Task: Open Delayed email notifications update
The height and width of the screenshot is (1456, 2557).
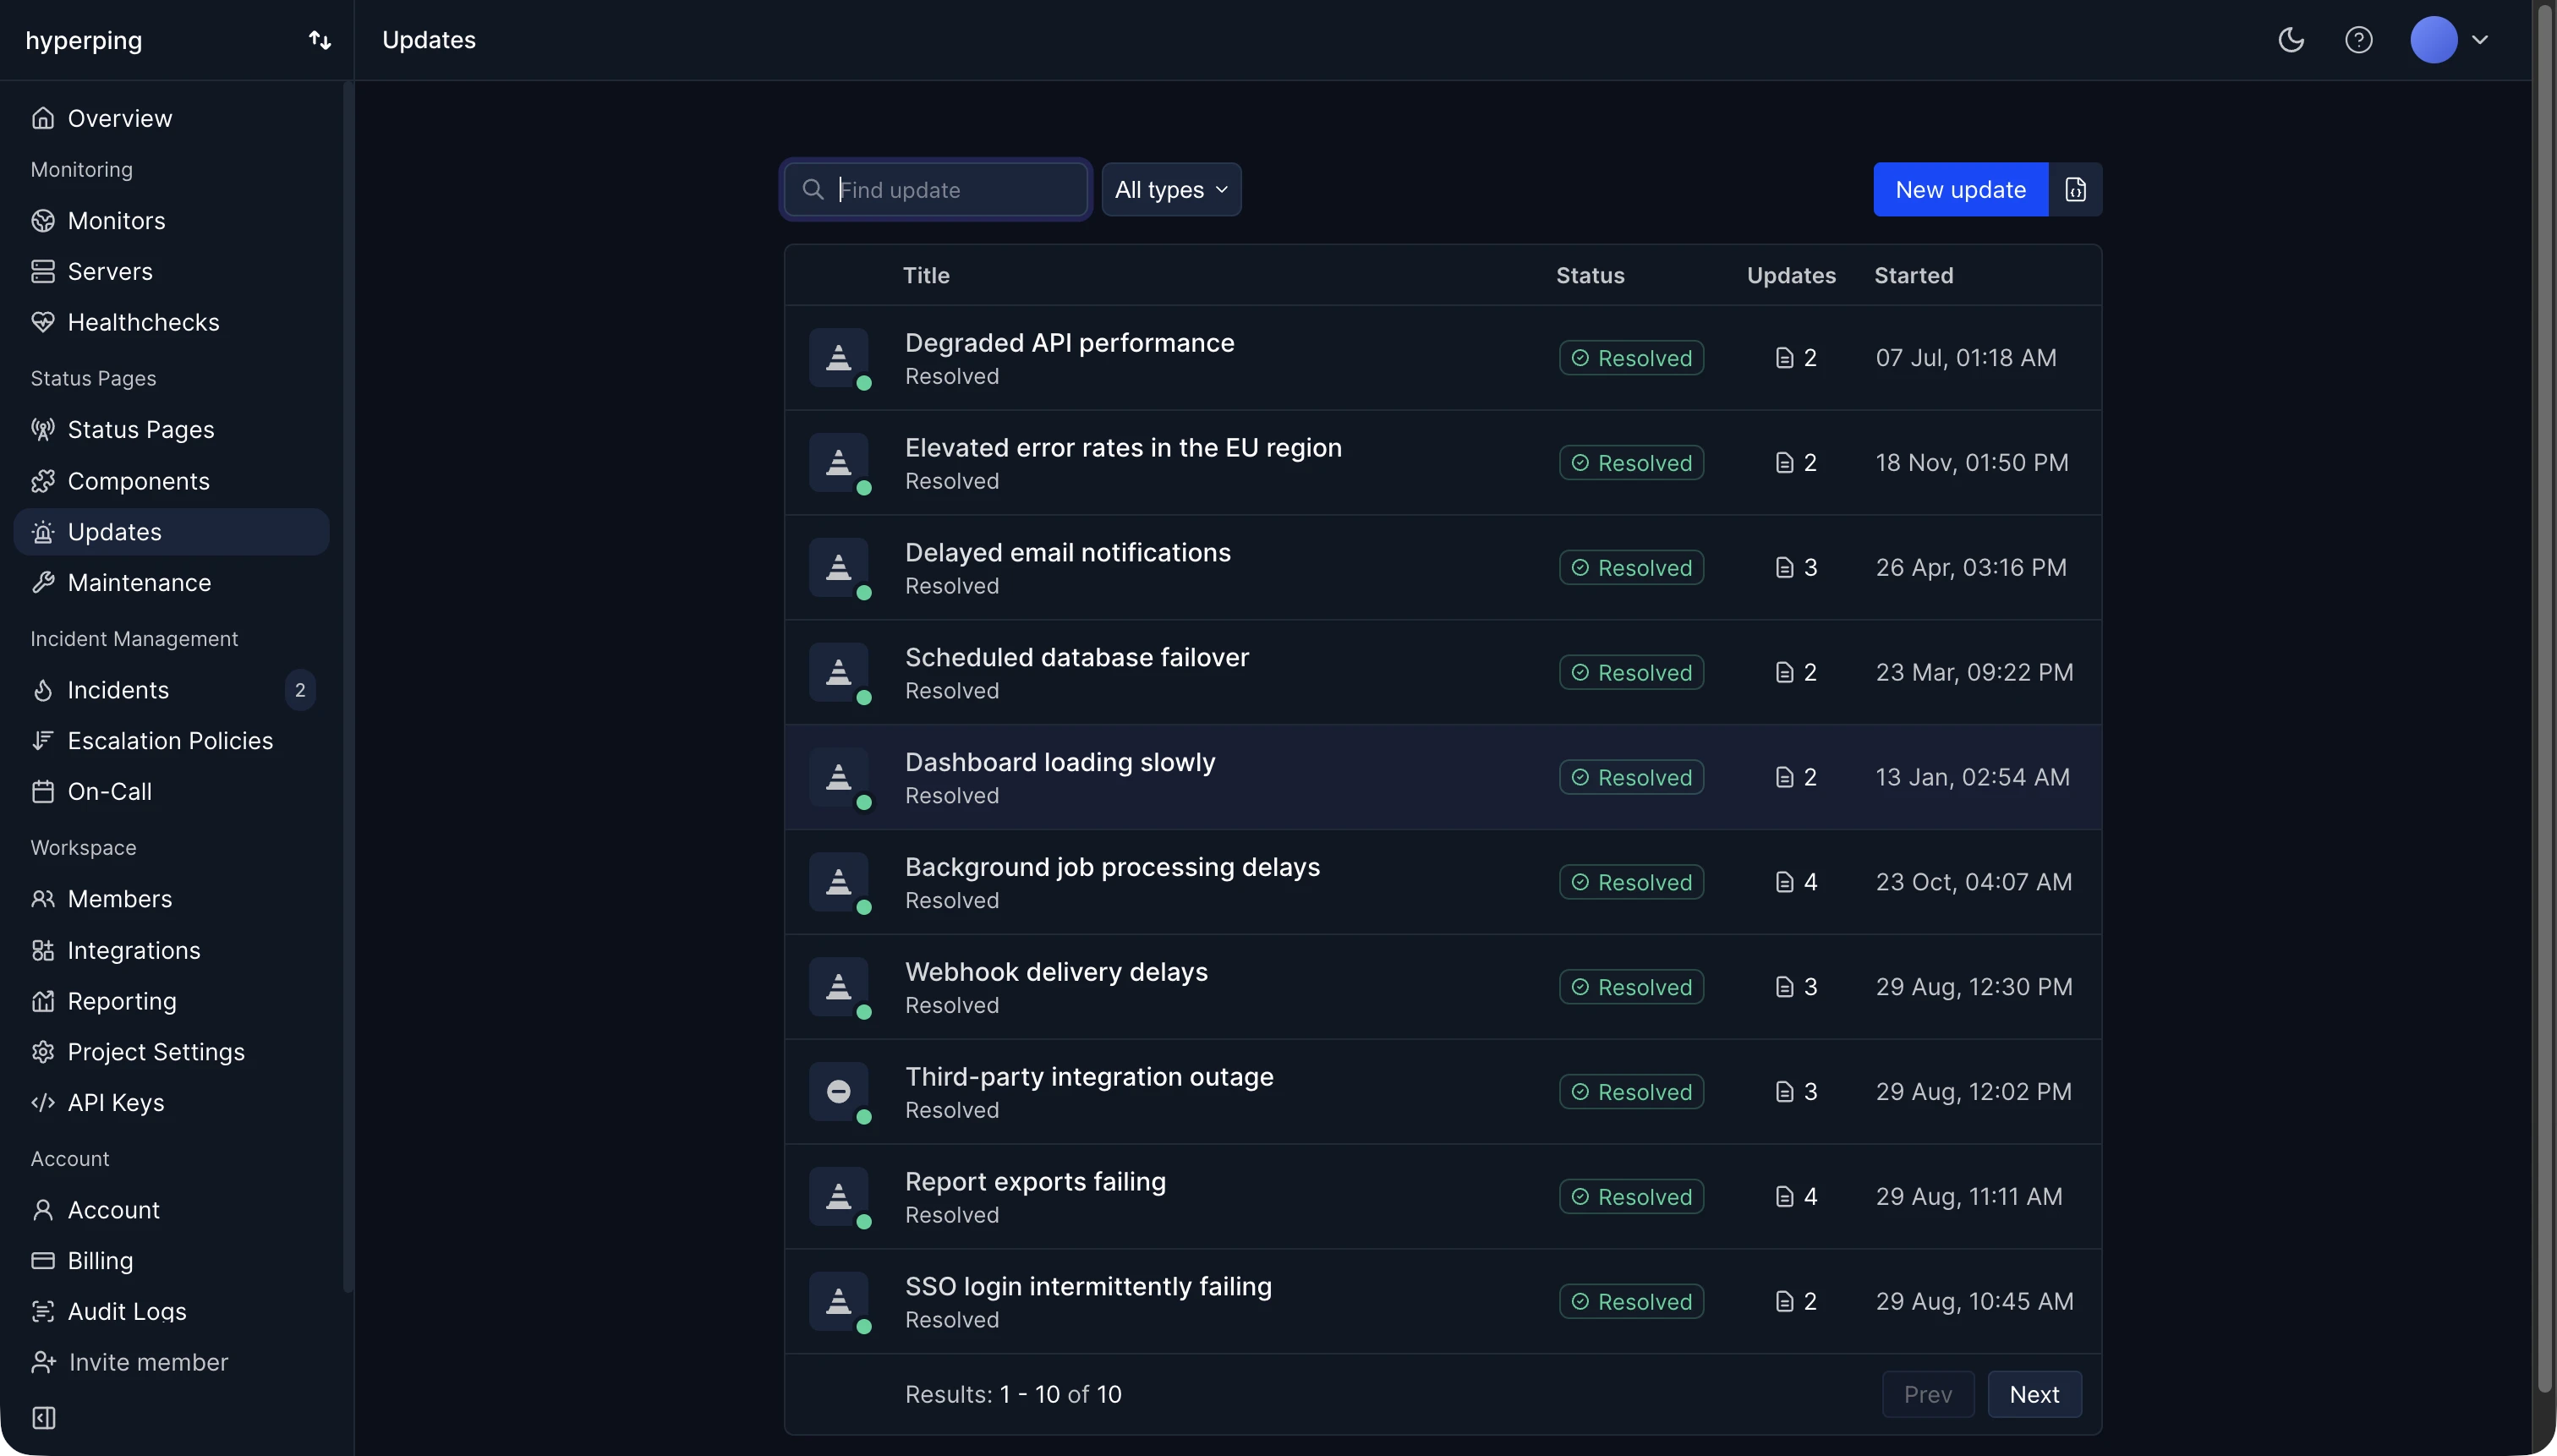Action: [1443, 568]
